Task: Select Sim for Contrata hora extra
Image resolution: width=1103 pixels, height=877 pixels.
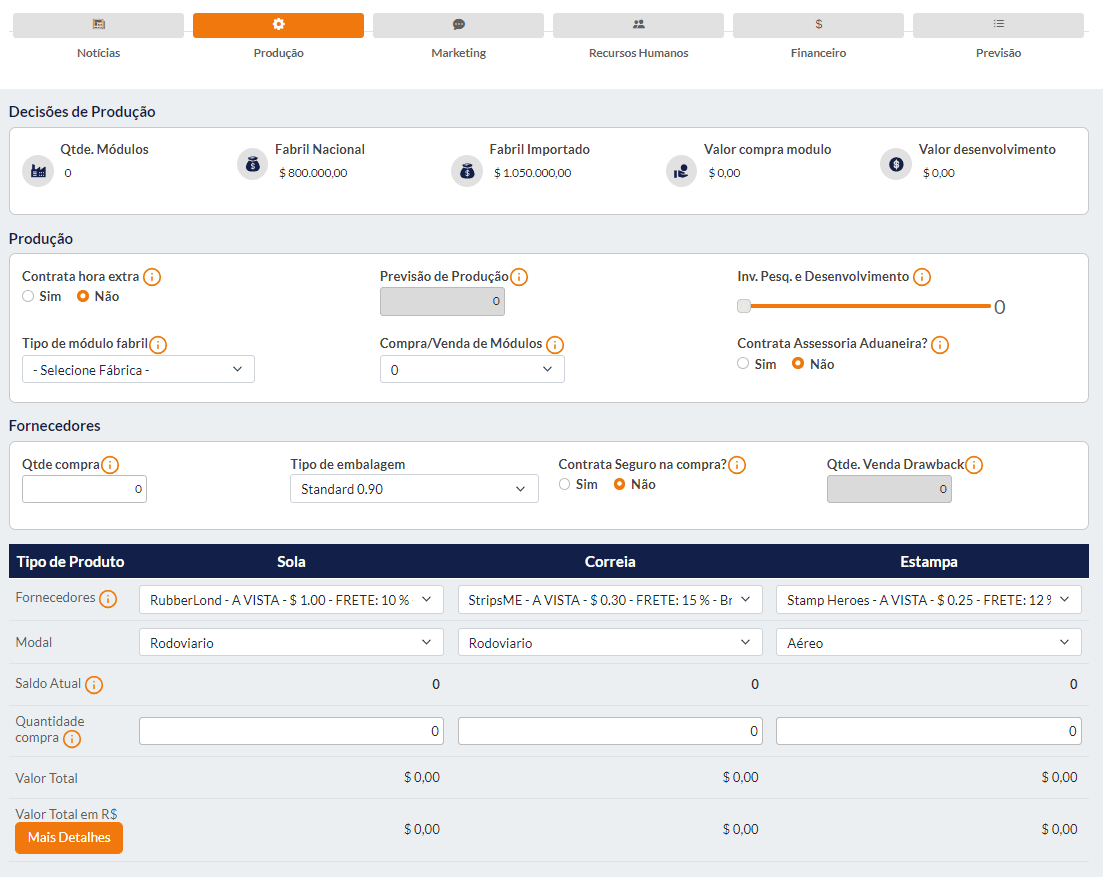Action: [29, 296]
